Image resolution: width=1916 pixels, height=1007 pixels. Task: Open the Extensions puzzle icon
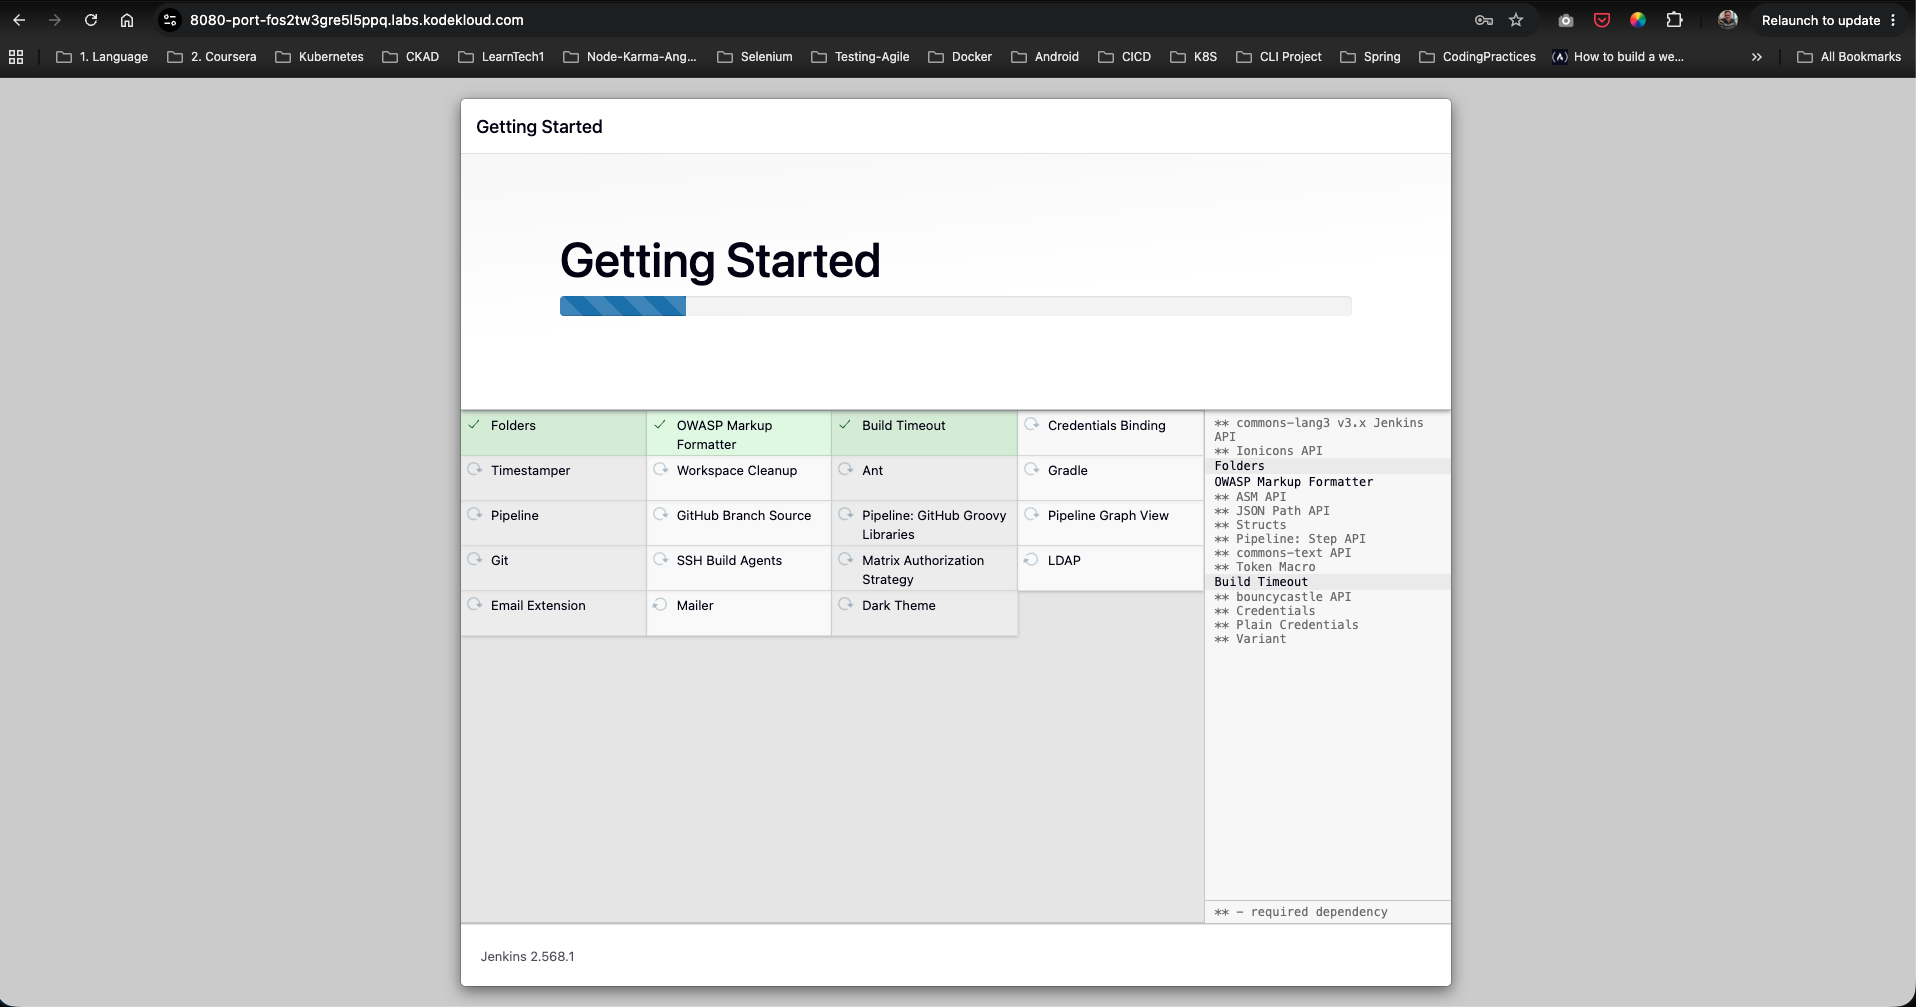(x=1674, y=20)
